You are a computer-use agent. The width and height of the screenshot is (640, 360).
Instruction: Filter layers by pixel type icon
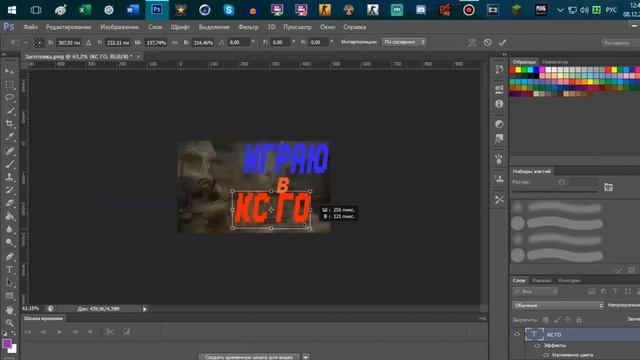(x=592, y=291)
